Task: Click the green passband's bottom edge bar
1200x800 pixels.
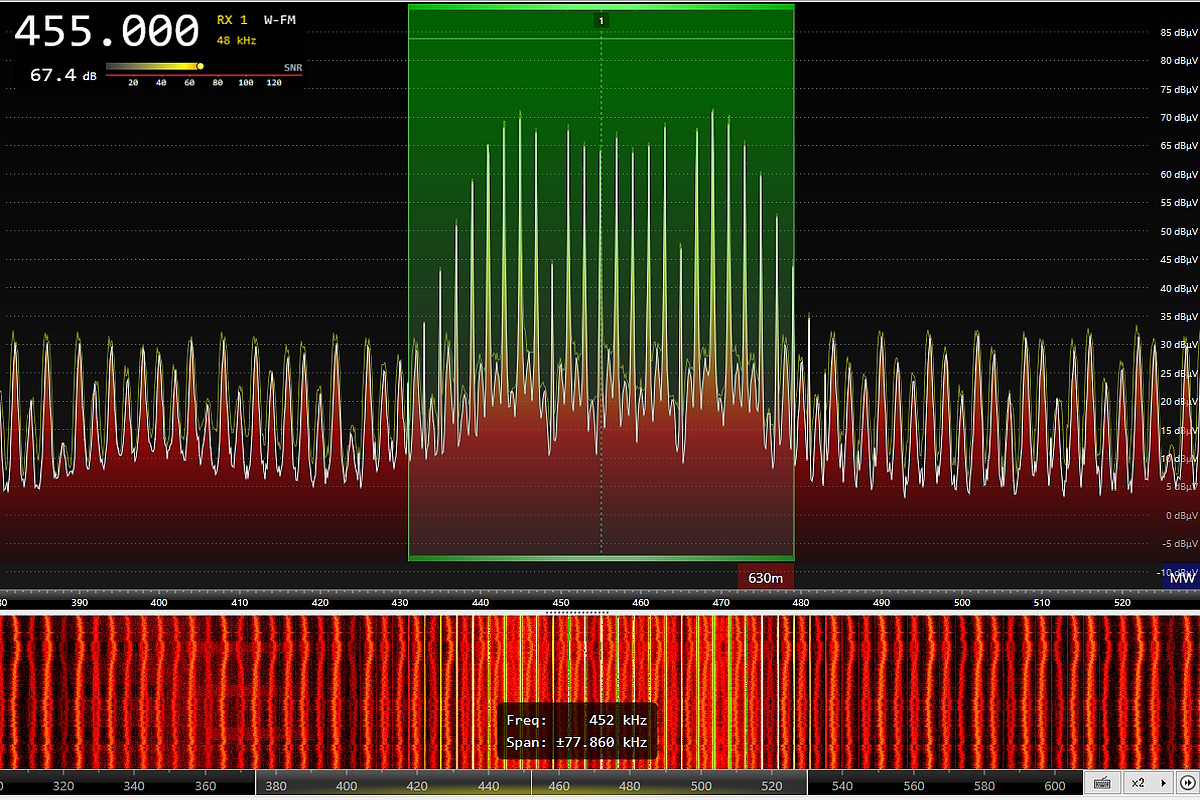Action: click(x=601, y=558)
